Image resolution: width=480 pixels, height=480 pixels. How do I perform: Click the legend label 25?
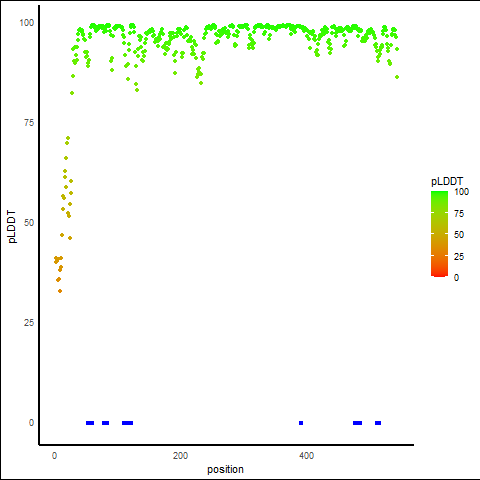(x=459, y=256)
